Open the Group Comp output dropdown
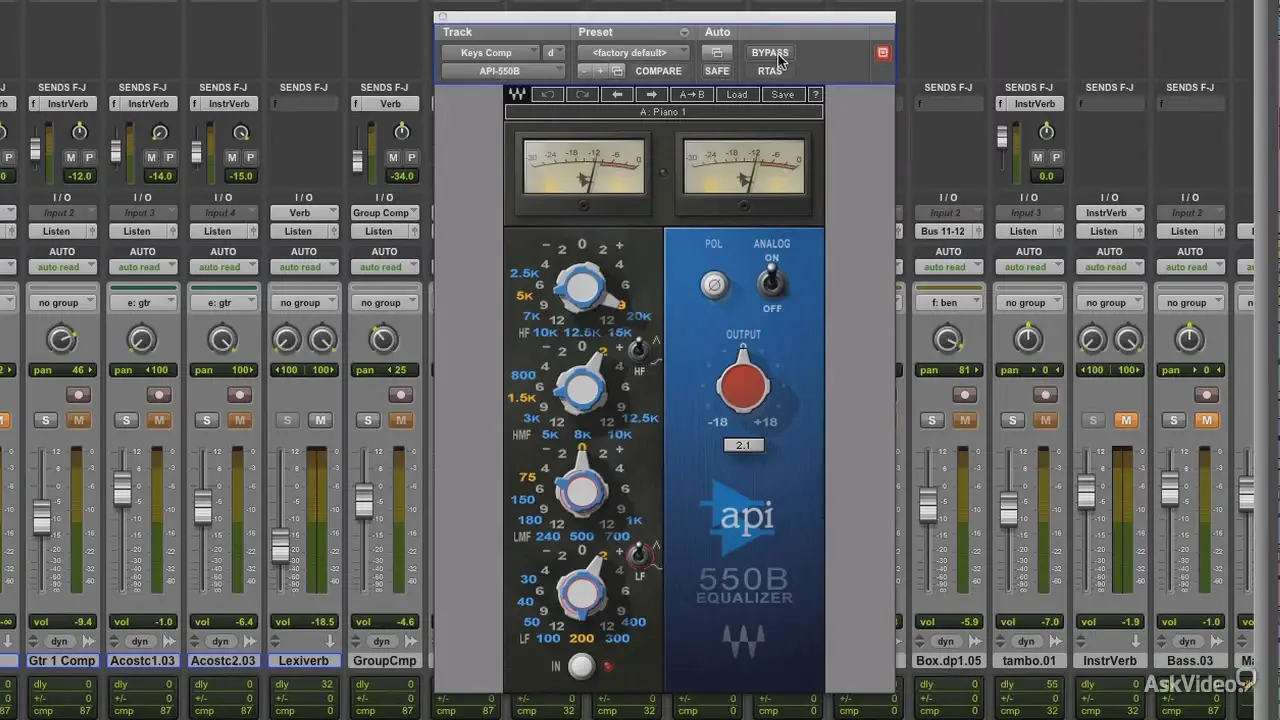1280x720 pixels. [x=384, y=213]
